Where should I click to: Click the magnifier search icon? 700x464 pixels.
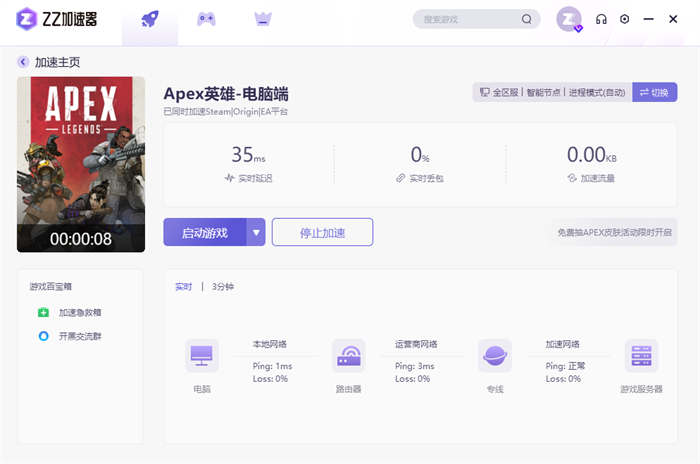point(527,19)
